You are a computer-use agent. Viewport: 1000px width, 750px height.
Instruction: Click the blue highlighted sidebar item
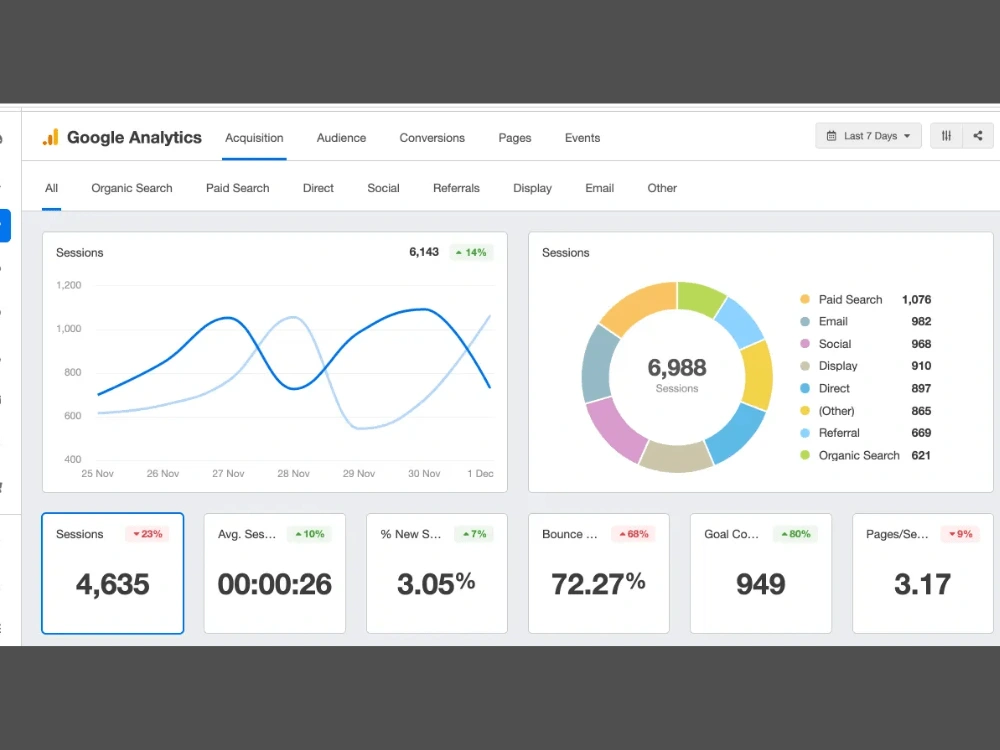click(5, 226)
